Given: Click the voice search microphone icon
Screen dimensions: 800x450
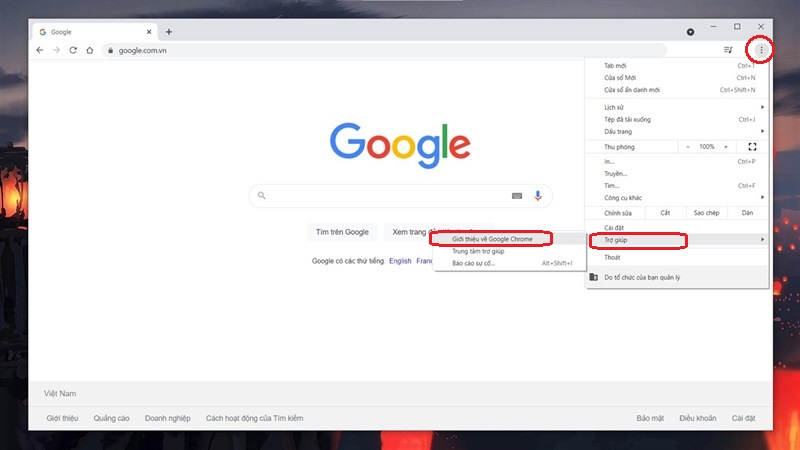Looking at the screenshot, I should [538, 195].
